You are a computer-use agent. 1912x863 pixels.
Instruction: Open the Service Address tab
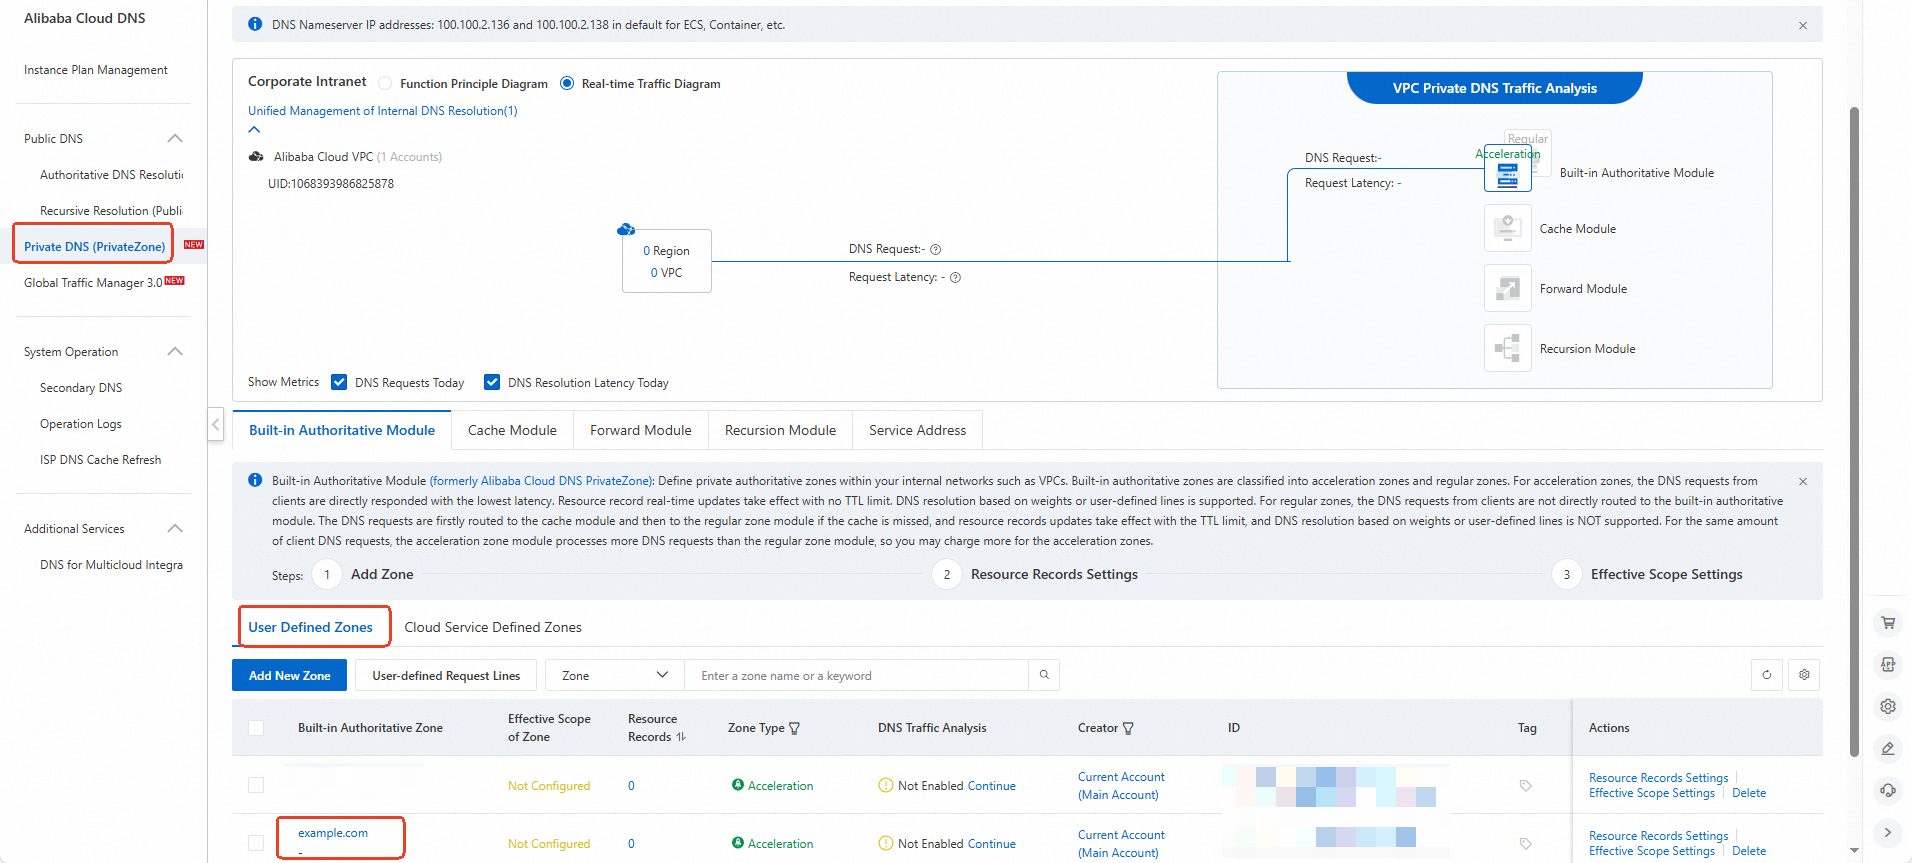point(917,430)
